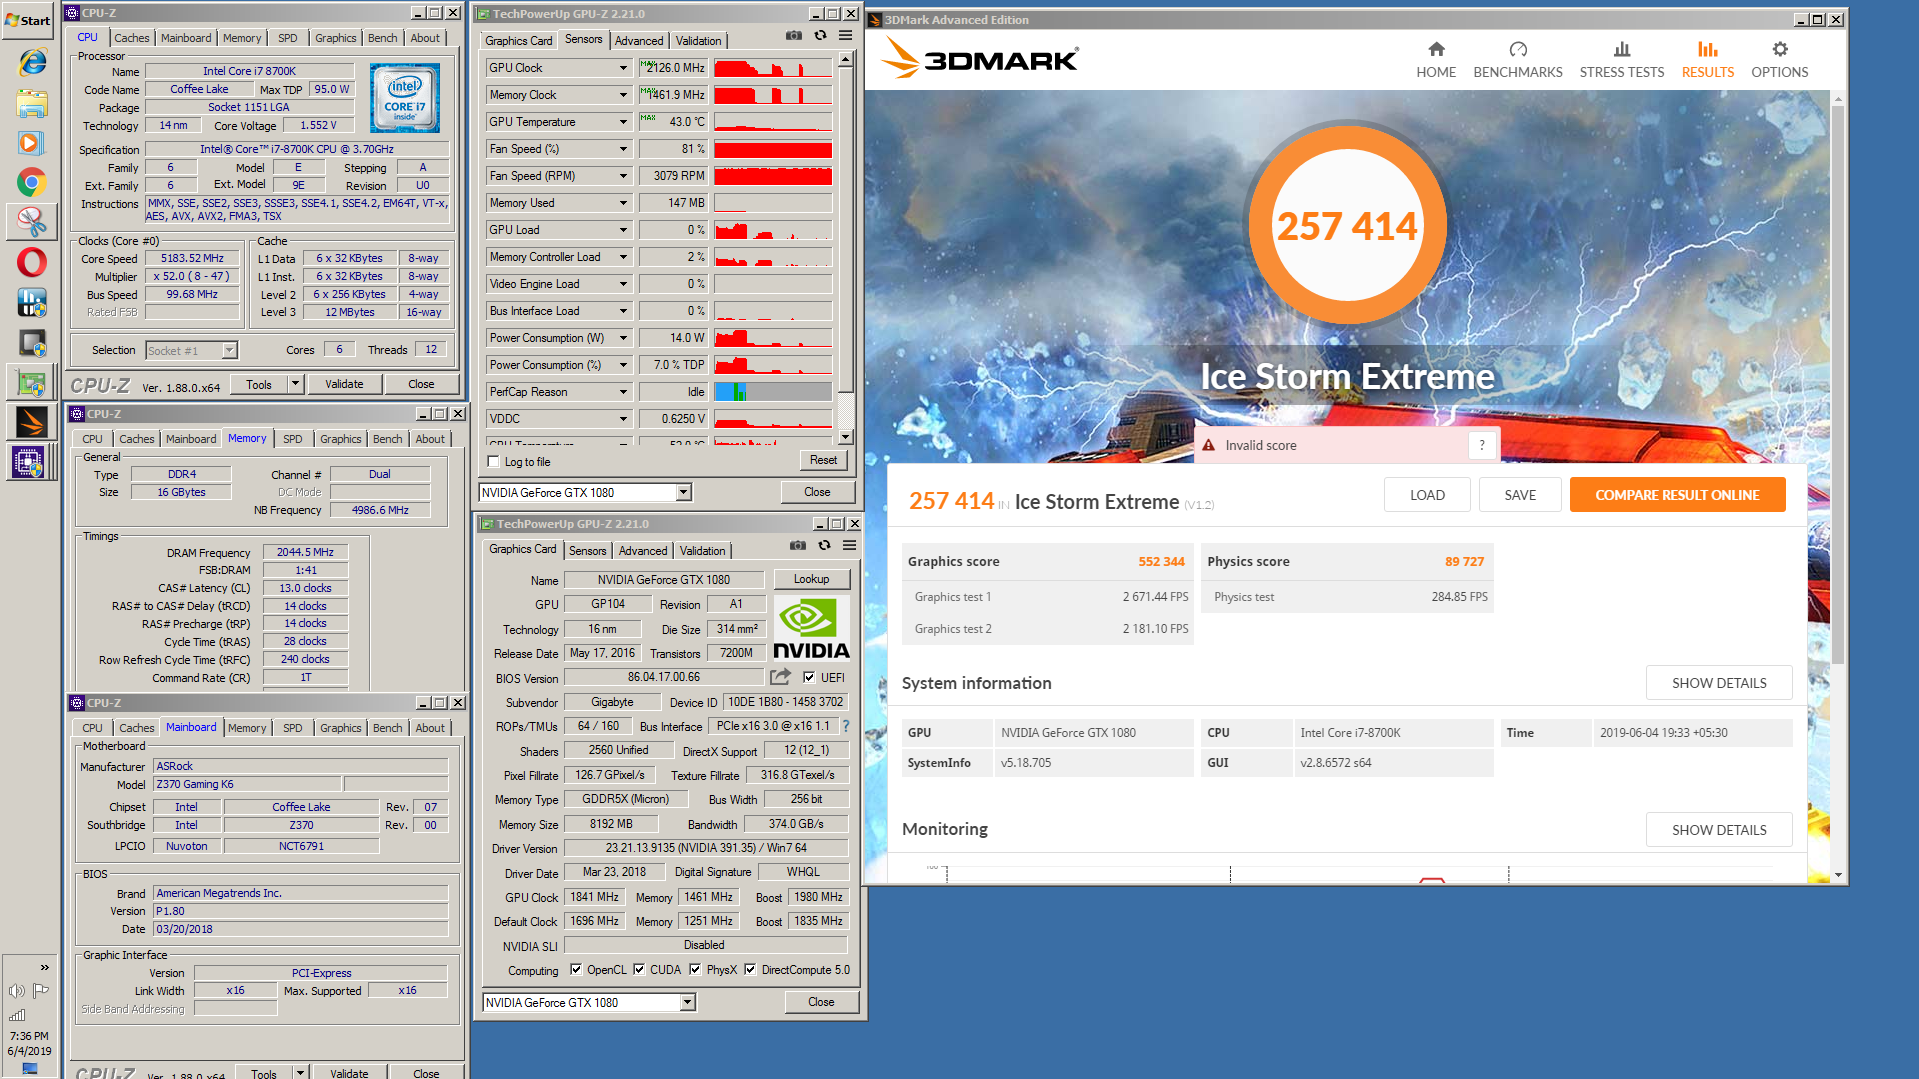This screenshot has height=1079, width=1919.
Task: Open Bench tab in top CPU-Z window
Action: (x=383, y=38)
